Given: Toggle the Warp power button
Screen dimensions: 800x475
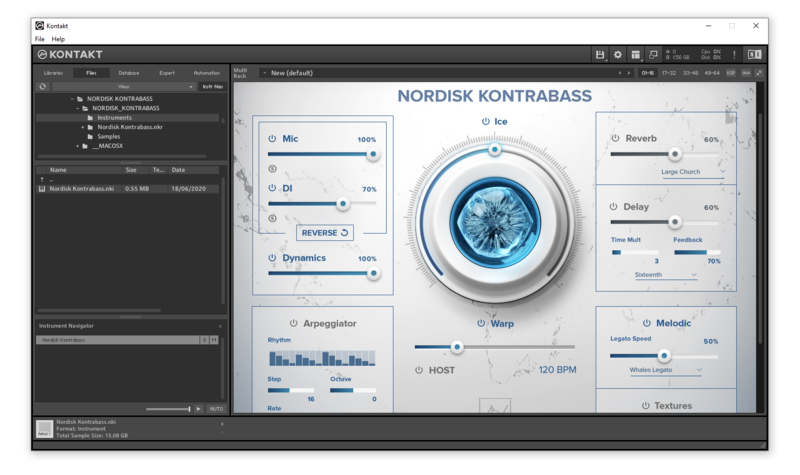Looking at the screenshot, I should [x=481, y=323].
